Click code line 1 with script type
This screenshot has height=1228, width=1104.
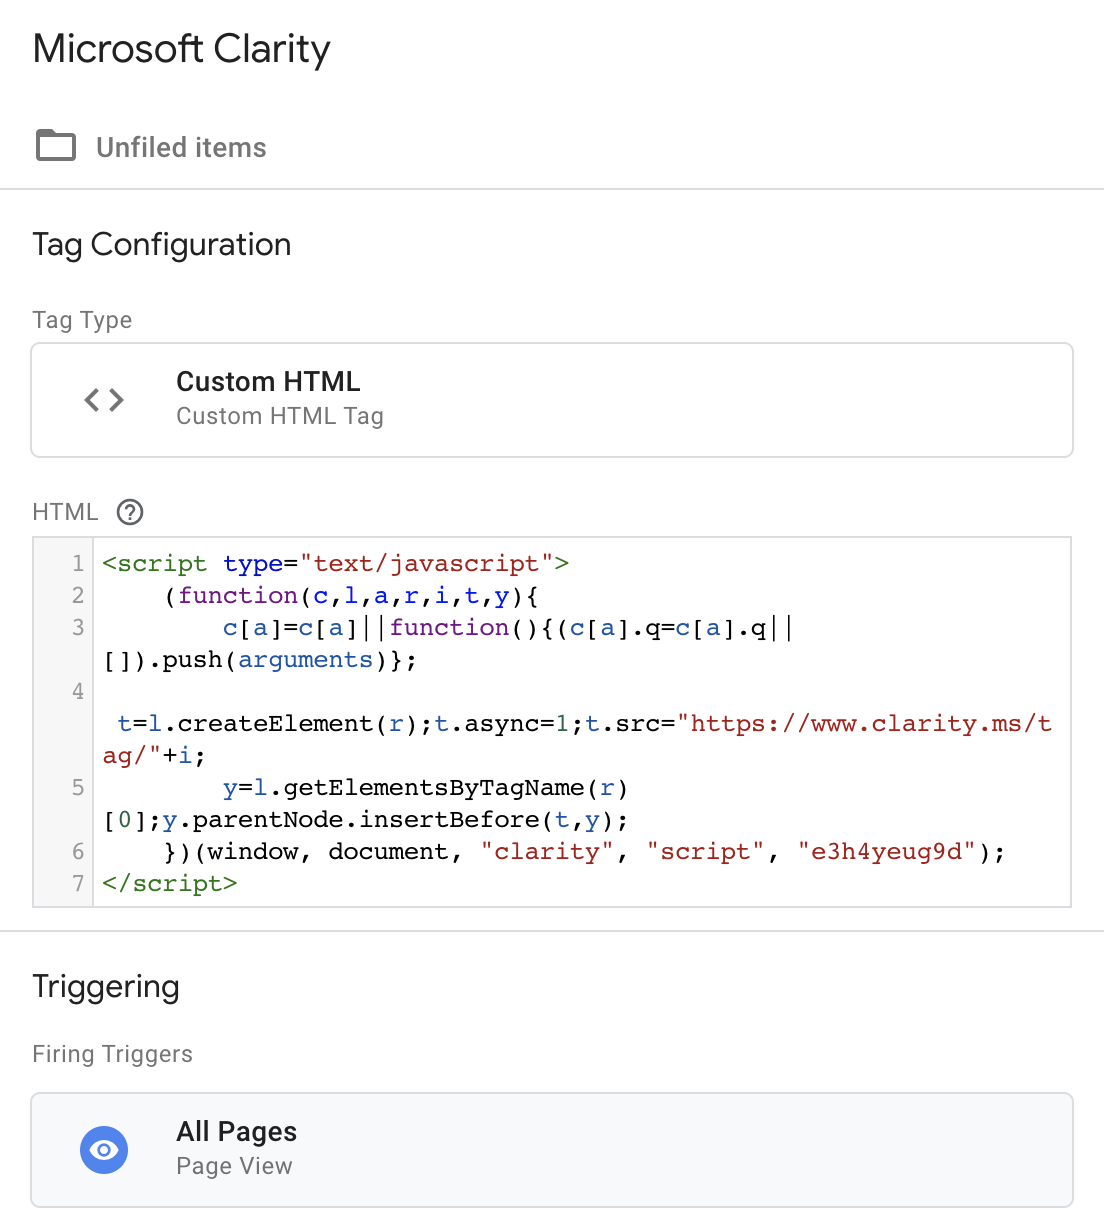pyautogui.click(x=336, y=563)
